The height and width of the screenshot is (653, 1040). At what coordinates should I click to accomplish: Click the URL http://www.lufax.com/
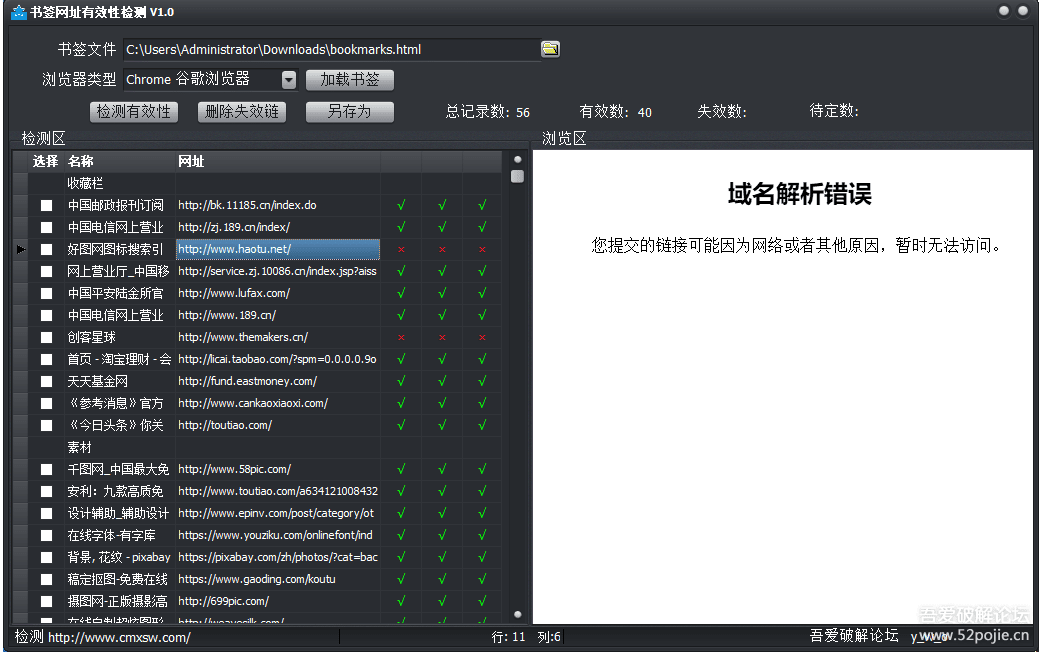click(x=234, y=293)
